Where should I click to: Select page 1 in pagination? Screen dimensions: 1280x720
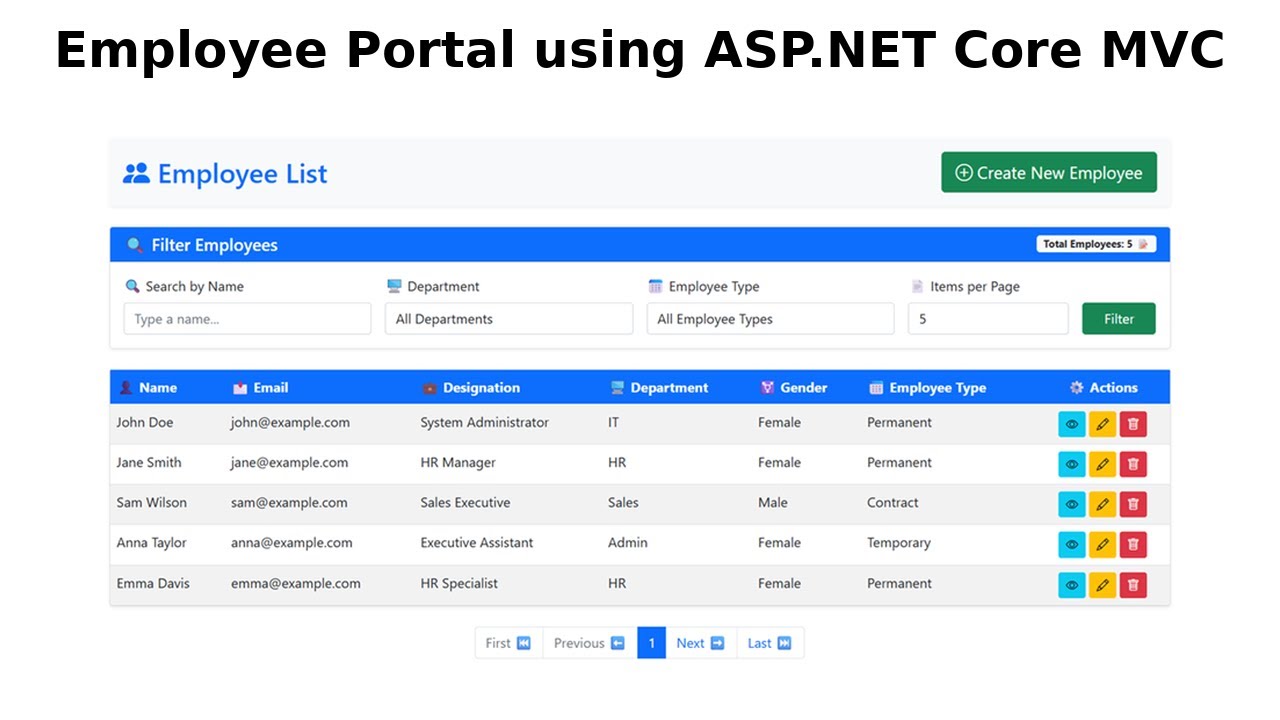click(x=651, y=643)
